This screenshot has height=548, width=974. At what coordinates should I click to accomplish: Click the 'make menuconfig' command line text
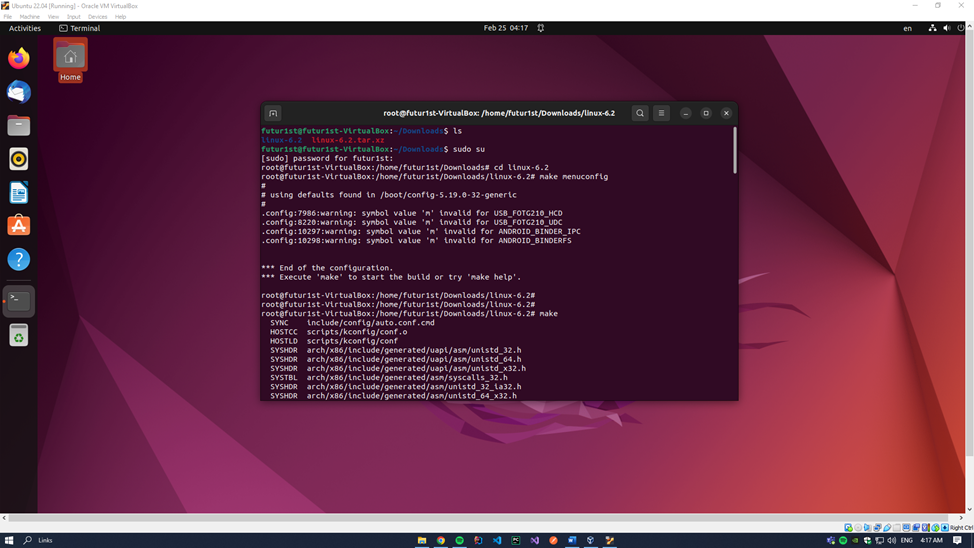click(x=573, y=176)
